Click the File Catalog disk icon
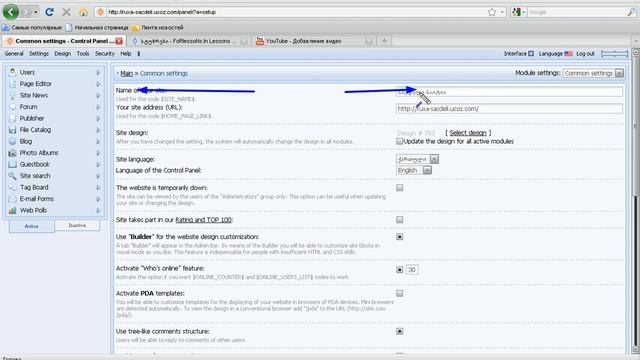The height and width of the screenshot is (360, 640). pyautogui.click(x=13, y=130)
